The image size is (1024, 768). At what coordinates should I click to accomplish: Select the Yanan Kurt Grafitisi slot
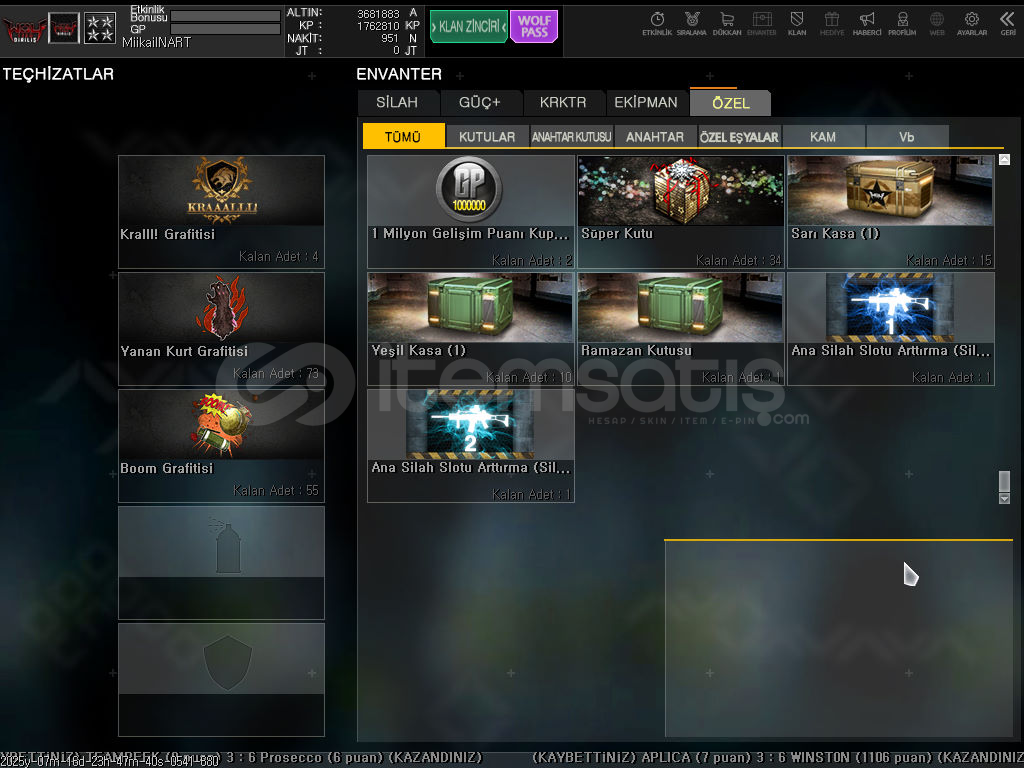[x=221, y=328]
